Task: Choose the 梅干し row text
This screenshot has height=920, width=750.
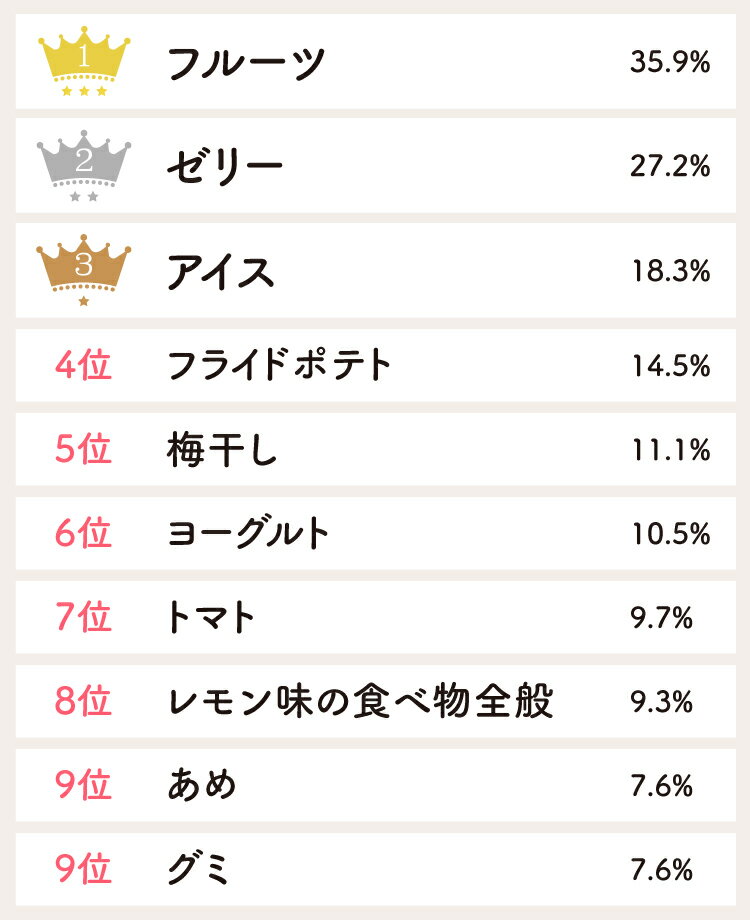Action: pyautogui.click(x=222, y=450)
